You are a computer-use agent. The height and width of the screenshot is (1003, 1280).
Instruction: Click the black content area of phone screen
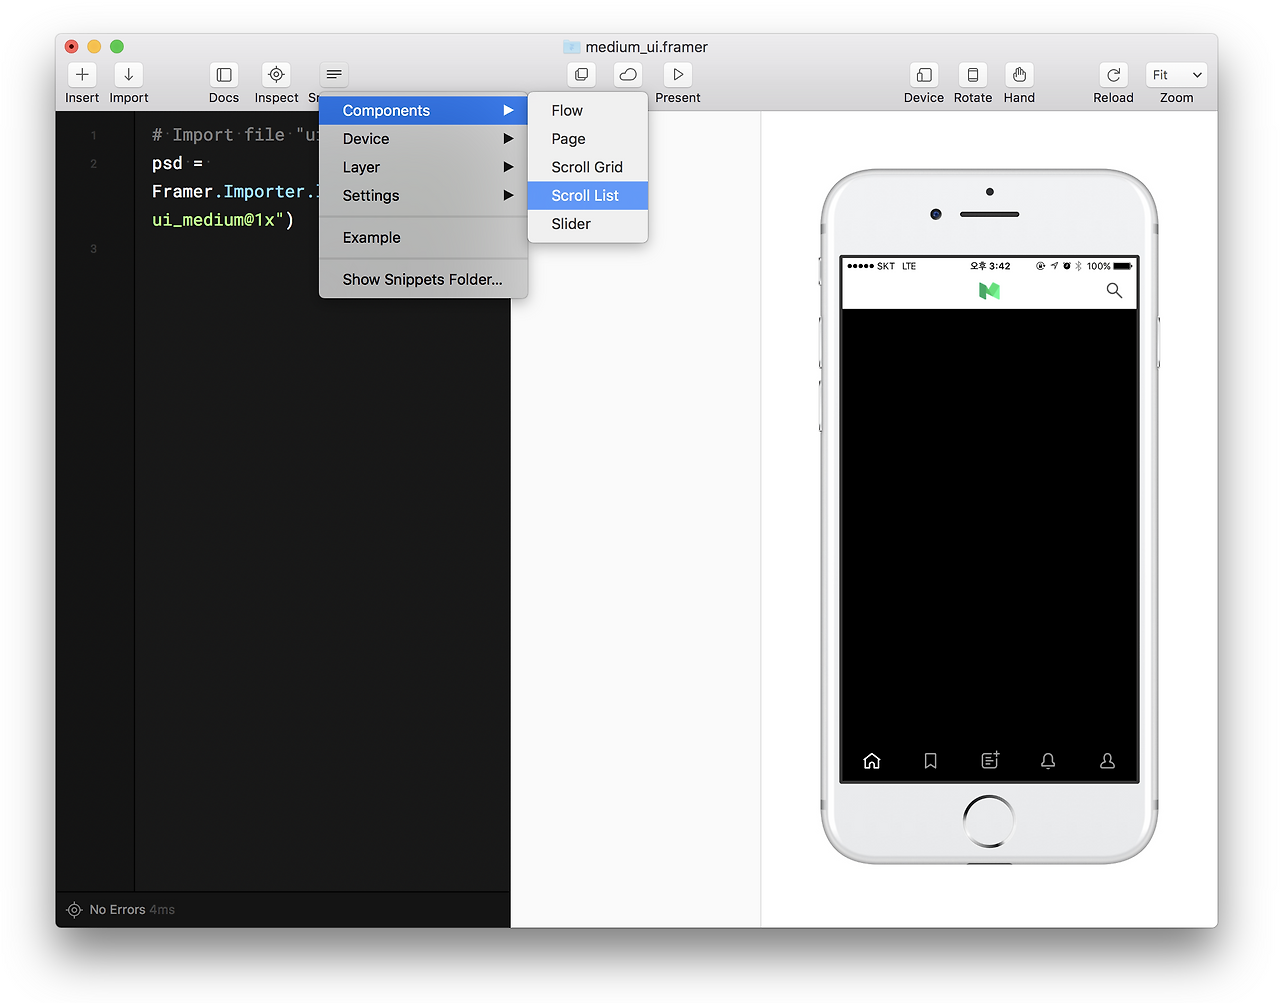(989, 523)
